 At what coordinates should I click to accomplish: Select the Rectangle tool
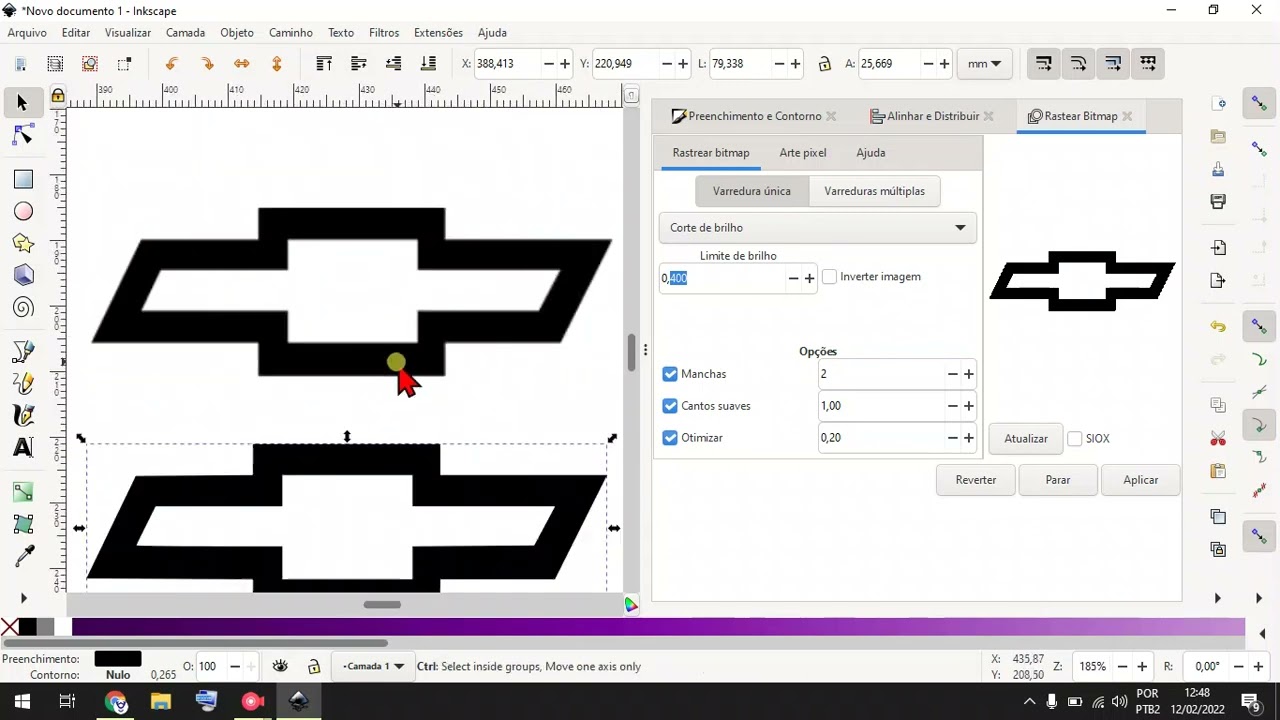coord(23,180)
